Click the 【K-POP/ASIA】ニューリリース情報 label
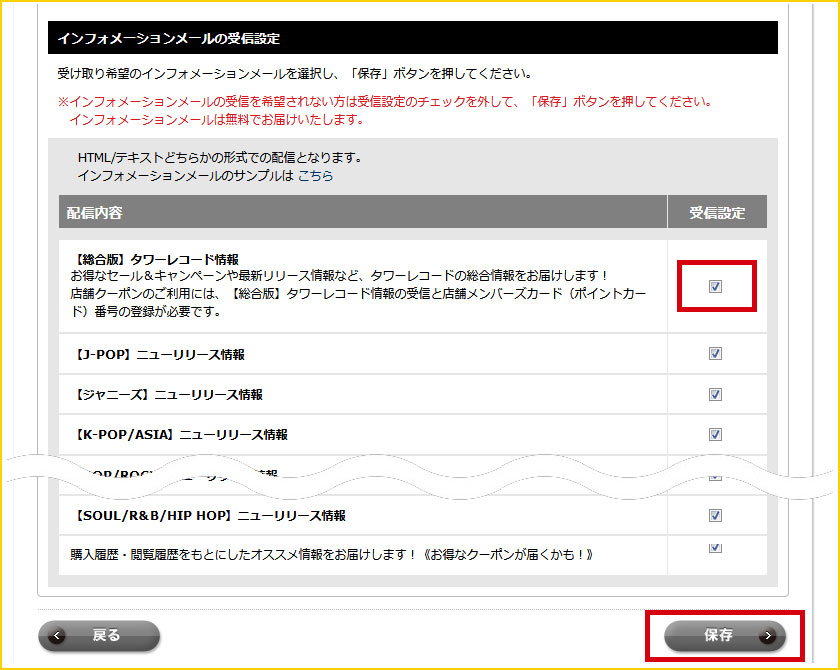This screenshot has height=670, width=840. click(179, 435)
